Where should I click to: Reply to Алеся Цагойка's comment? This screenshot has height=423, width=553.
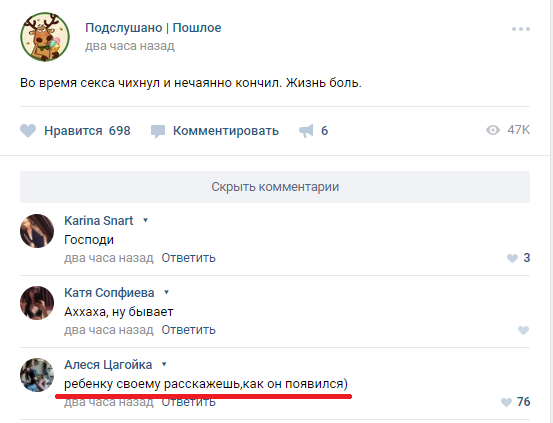188,403
